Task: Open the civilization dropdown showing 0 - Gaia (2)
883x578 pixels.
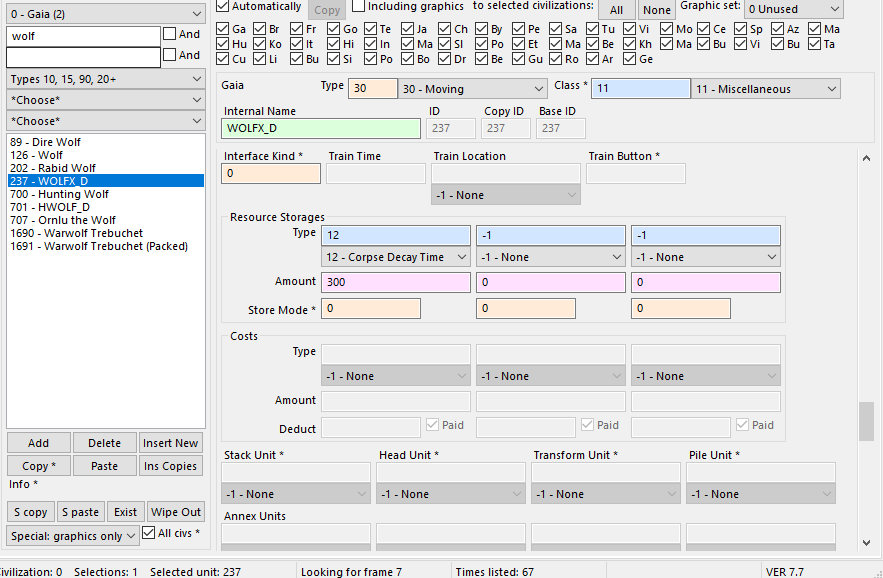Action: (106, 14)
